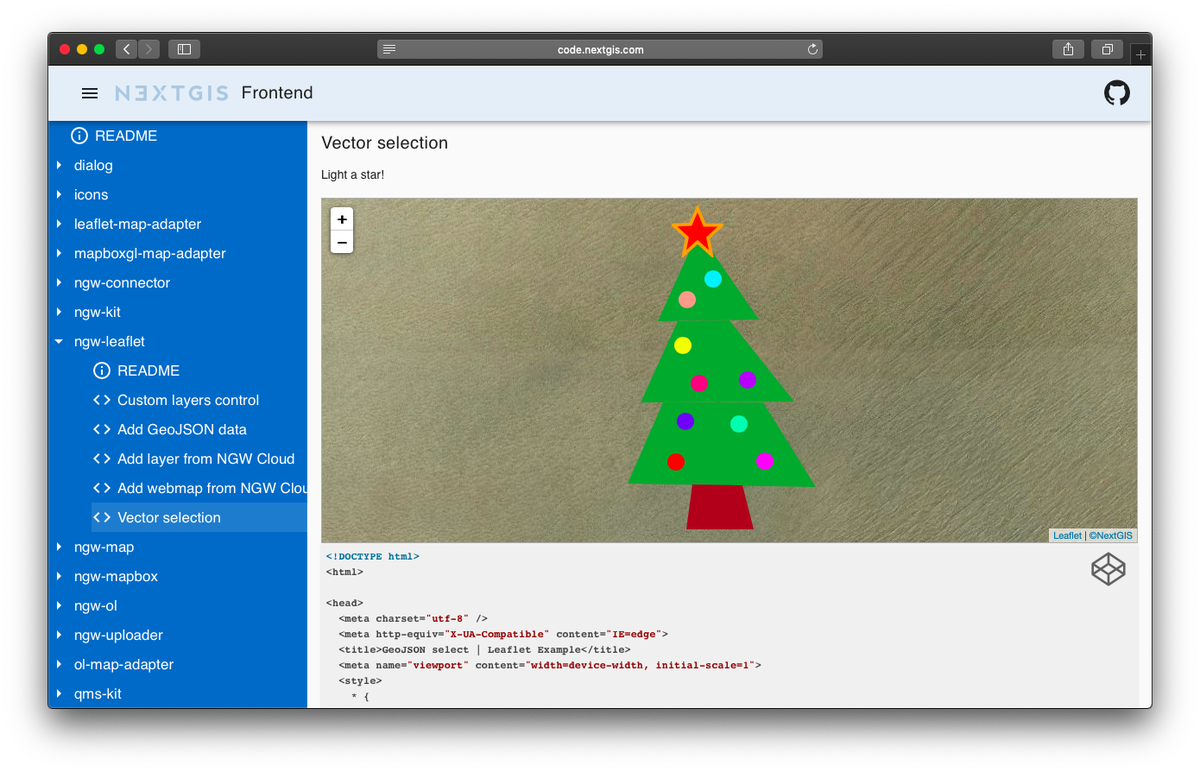Expand the dialog tree node
The image size is (1200, 772).
(59, 165)
